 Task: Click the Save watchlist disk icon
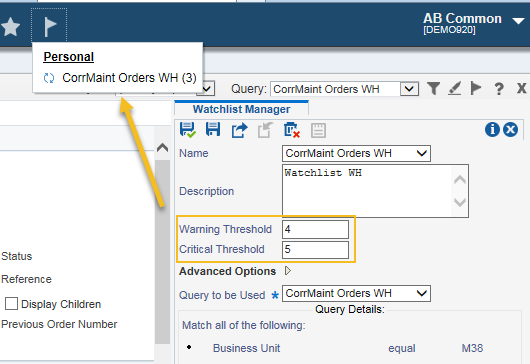213,129
